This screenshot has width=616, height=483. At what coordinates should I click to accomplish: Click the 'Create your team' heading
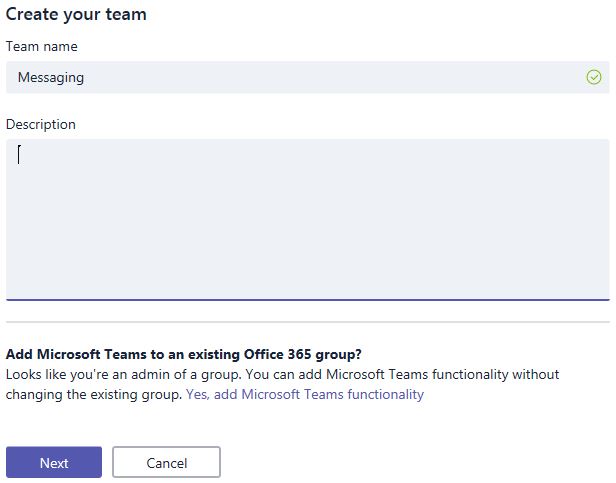tap(76, 15)
